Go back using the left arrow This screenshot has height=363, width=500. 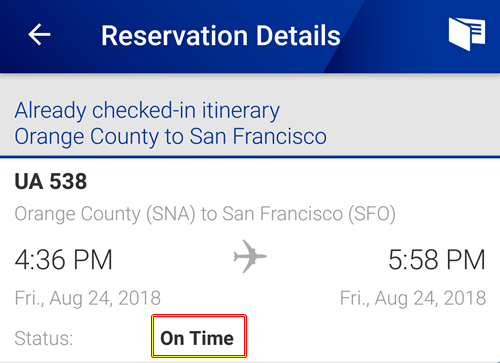39,34
